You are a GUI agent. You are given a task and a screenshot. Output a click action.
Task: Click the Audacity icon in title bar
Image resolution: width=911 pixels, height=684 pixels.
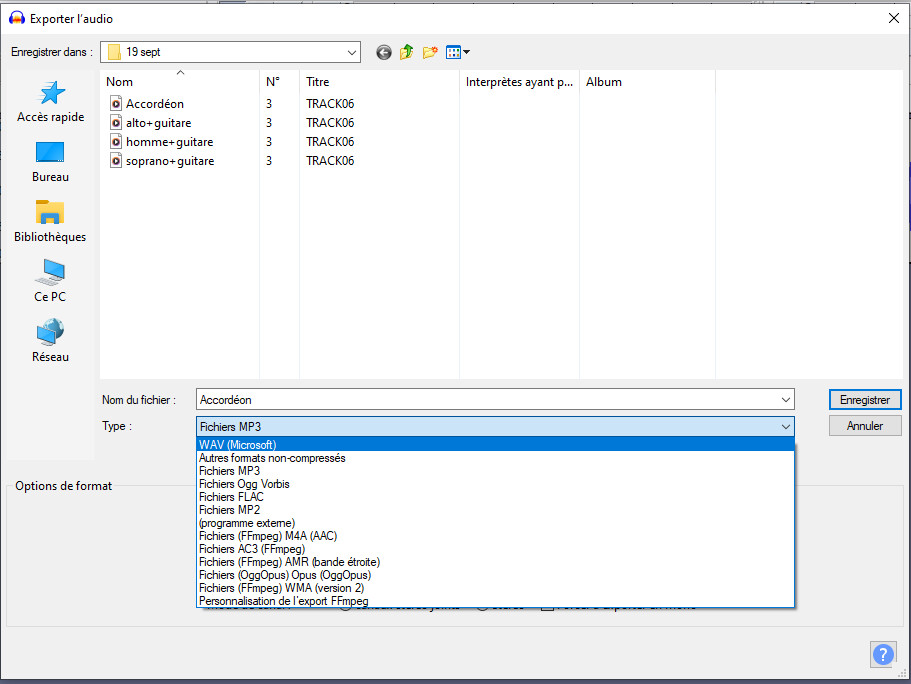(17, 18)
